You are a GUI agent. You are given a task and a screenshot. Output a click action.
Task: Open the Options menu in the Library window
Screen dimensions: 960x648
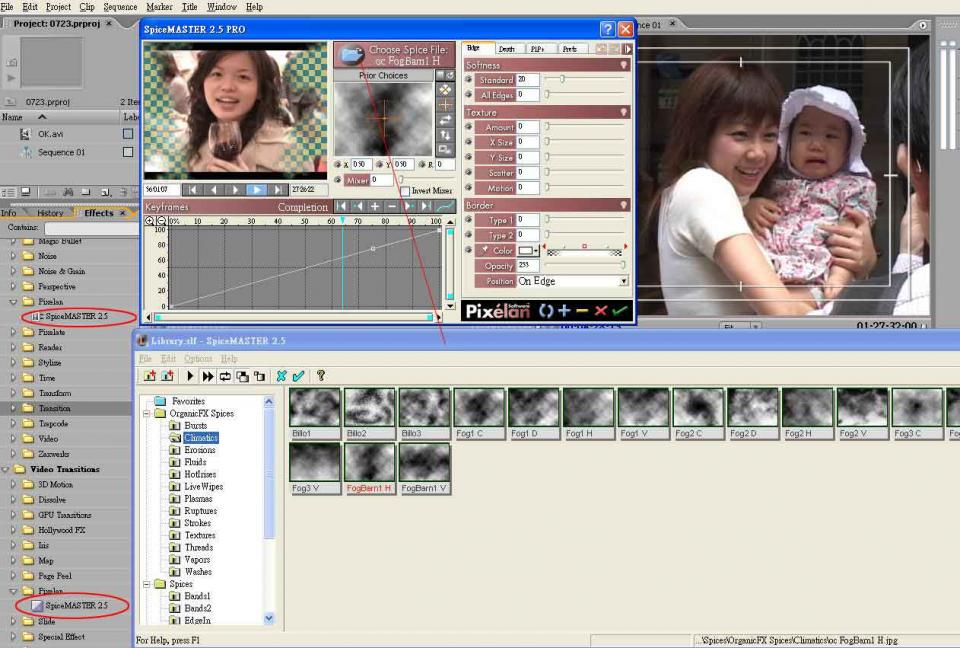tap(197, 358)
